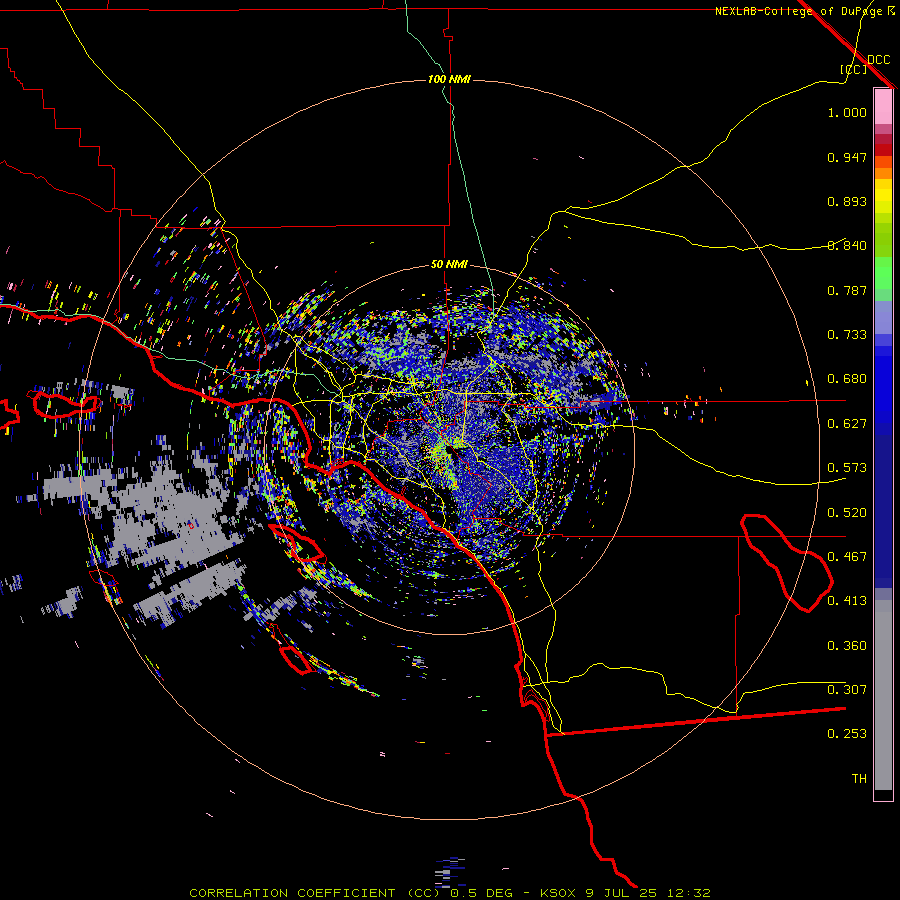Viewport: 900px width, 900px height.
Task: Click the 0.360 scale value
Action: click(x=847, y=646)
